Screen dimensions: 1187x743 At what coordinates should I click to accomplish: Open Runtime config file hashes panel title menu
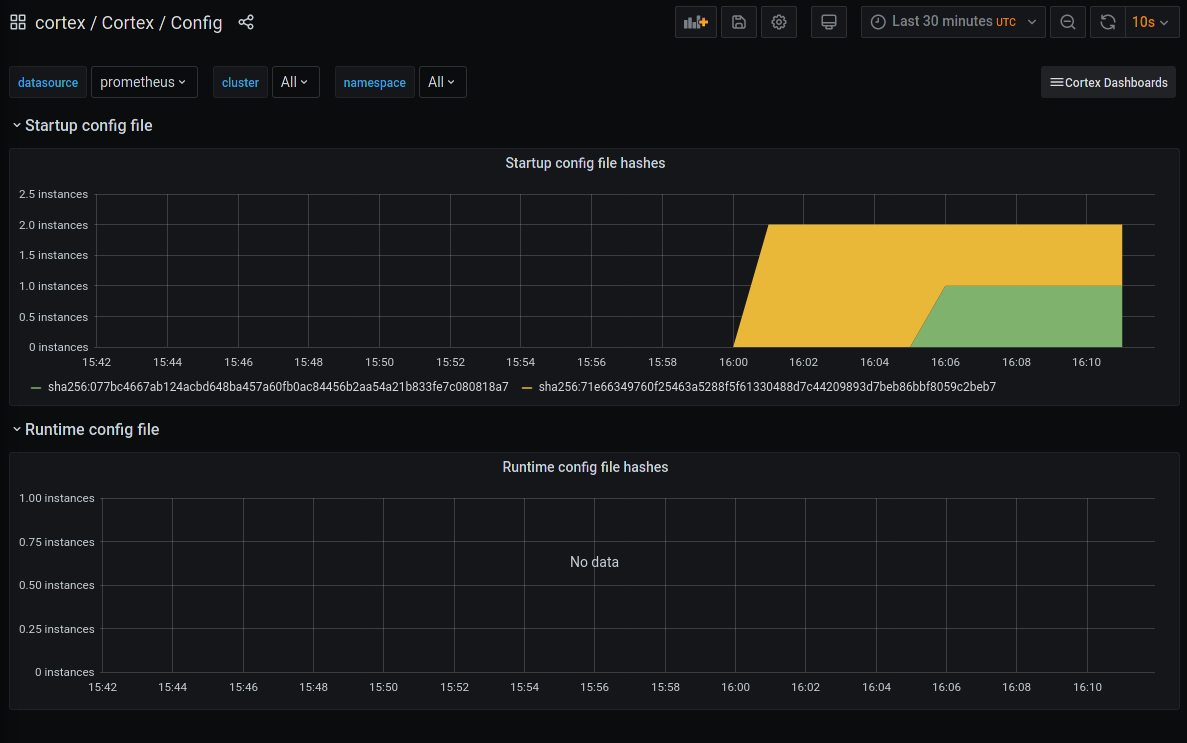[585, 467]
